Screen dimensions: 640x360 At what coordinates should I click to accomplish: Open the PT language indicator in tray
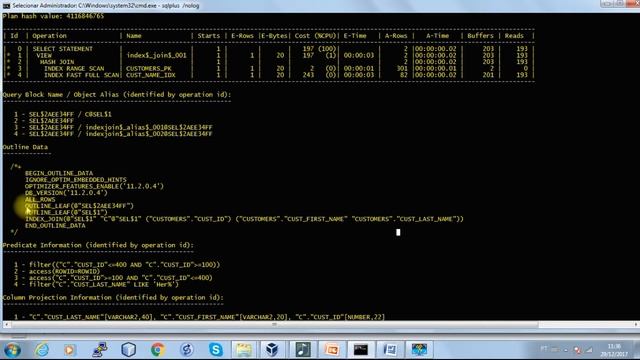pyautogui.click(x=544, y=349)
